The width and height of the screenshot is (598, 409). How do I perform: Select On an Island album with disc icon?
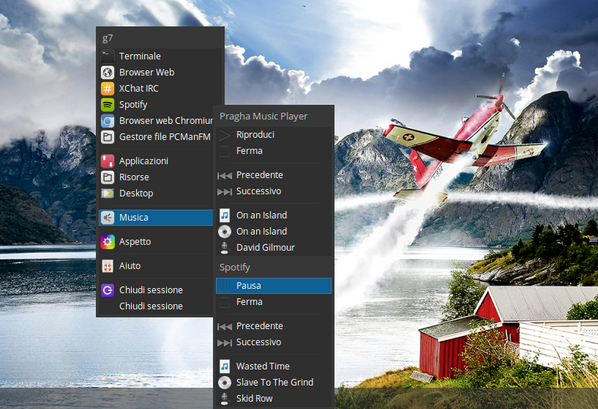274,231
